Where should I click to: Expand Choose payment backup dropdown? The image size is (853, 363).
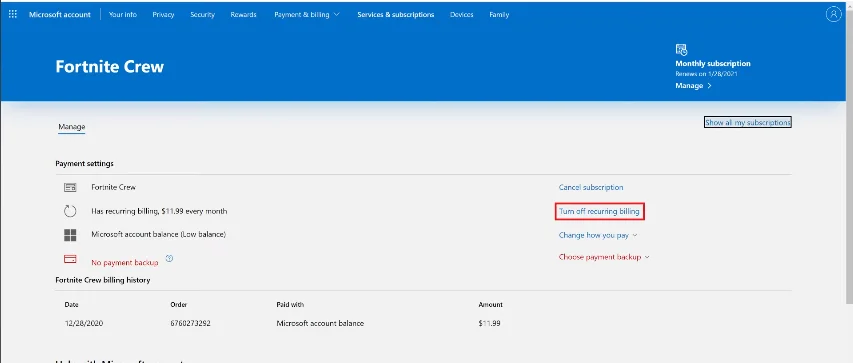(x=604, y=257)
